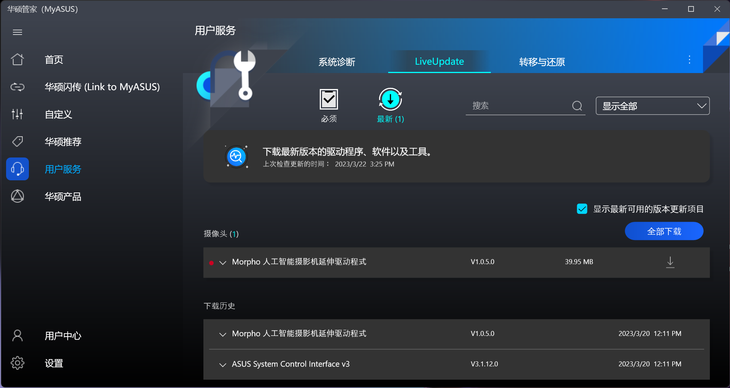Click the 下载历史 heading
The height and width of the screenshot is (388, 730).
[x=219, y=306]
